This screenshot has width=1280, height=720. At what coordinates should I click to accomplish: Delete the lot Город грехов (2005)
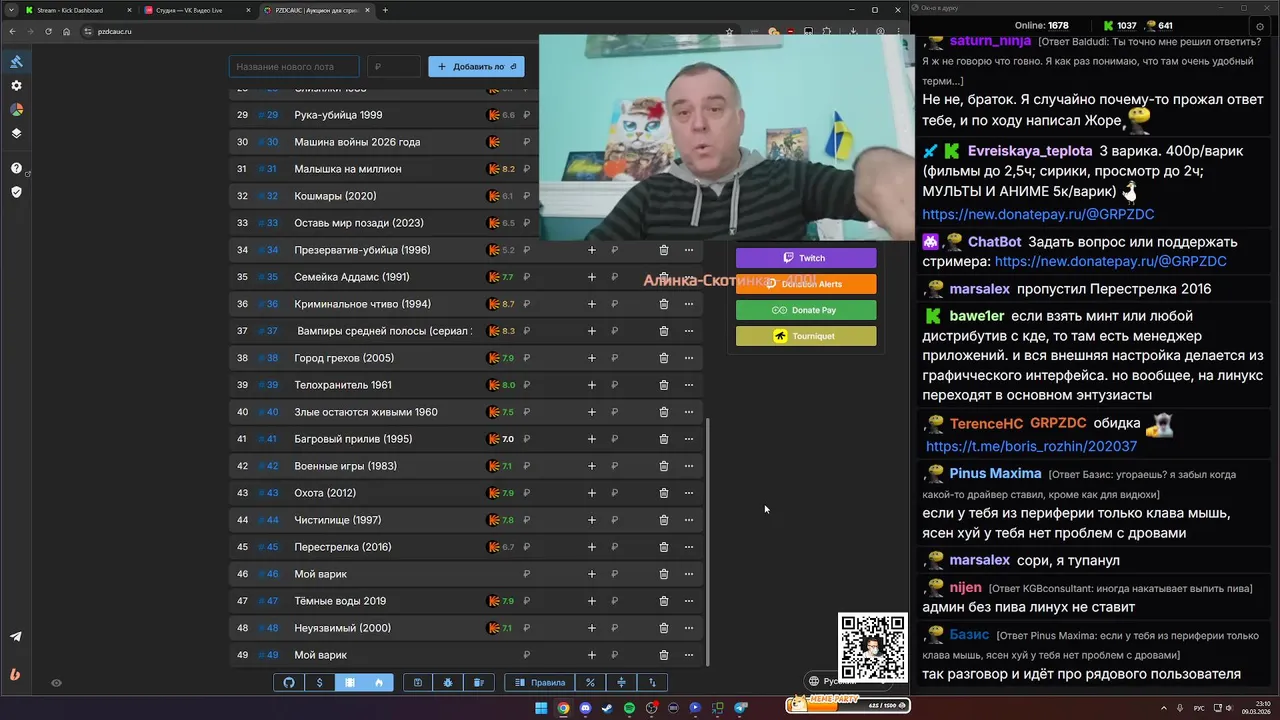tap(663, 358)
